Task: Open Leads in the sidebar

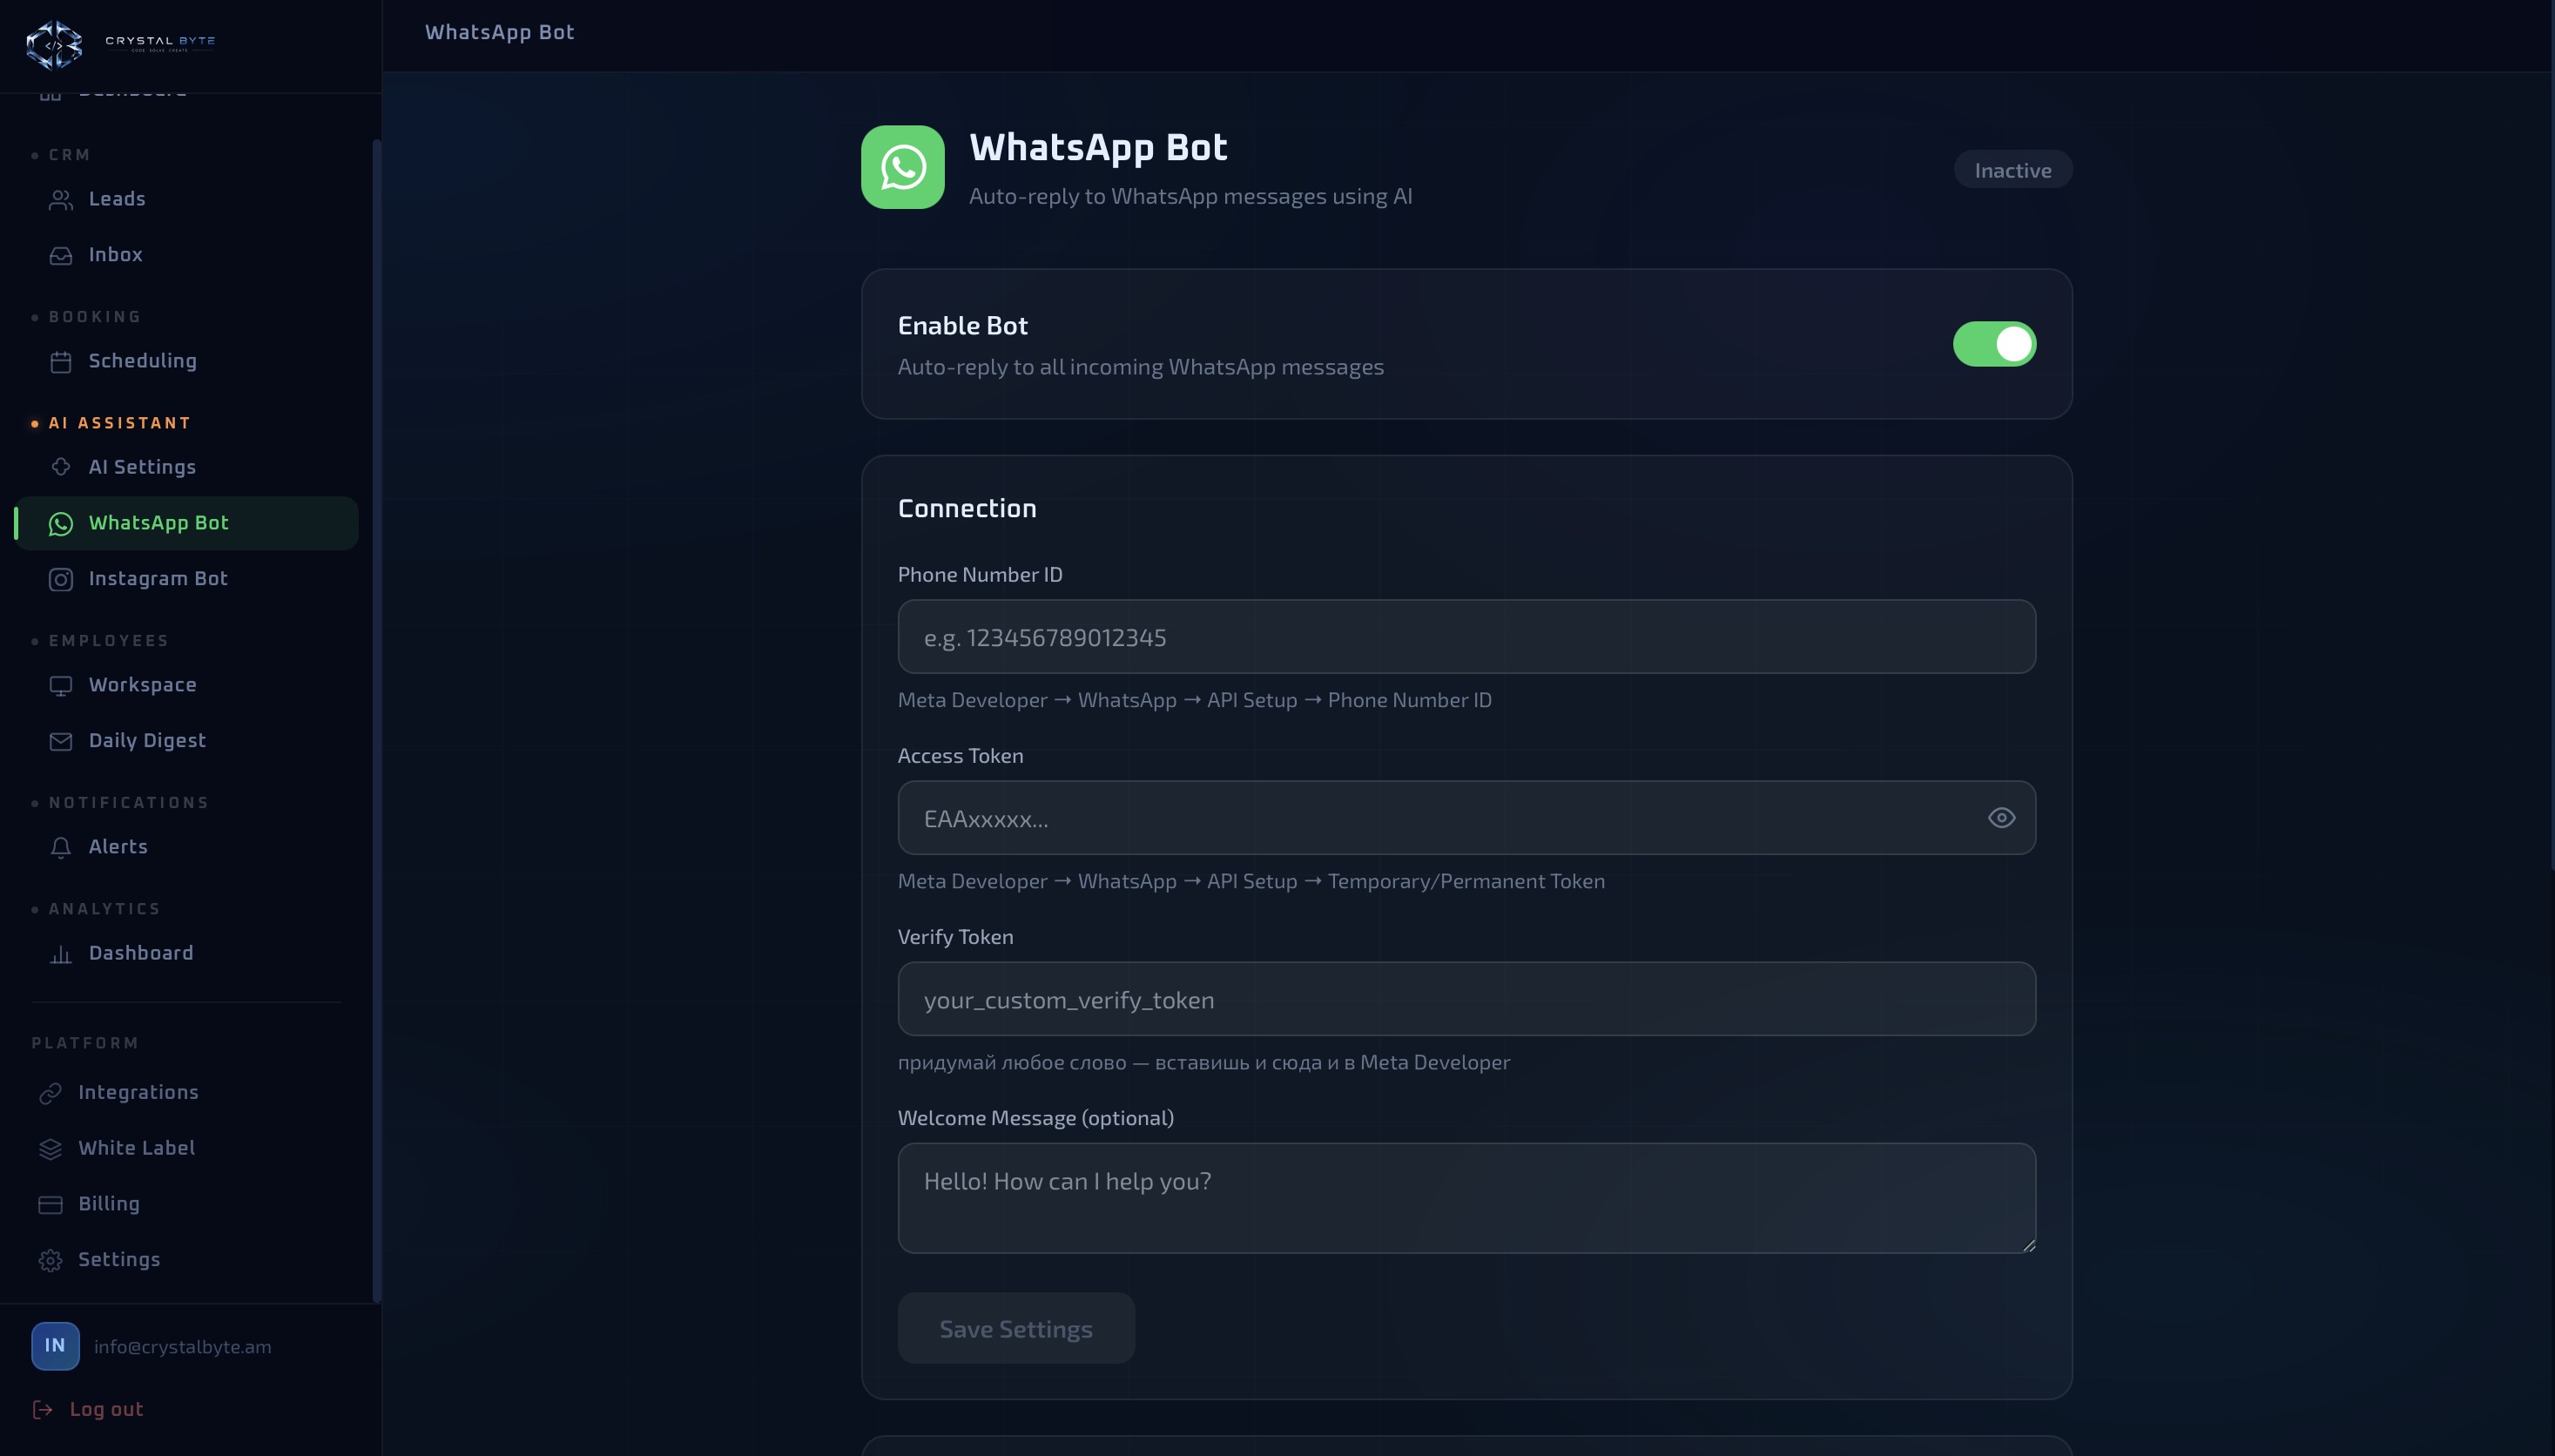Action: click(x=186, y=199)
